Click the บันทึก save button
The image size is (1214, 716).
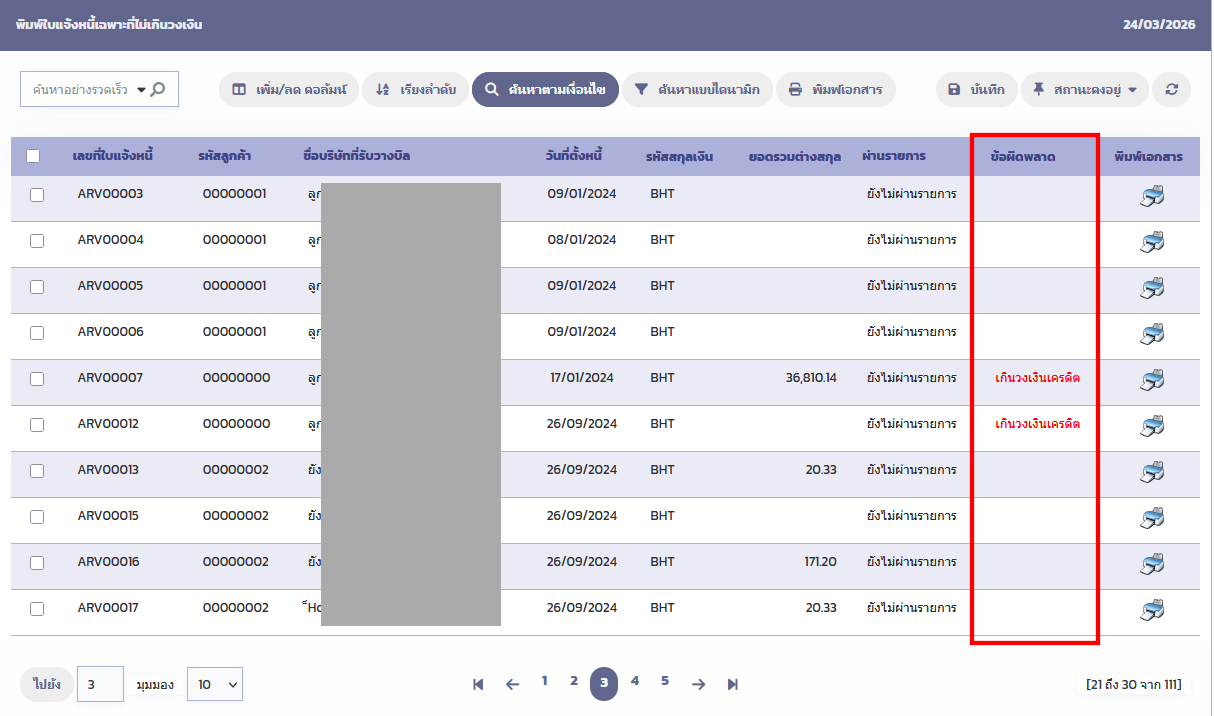tap(977, 89)
